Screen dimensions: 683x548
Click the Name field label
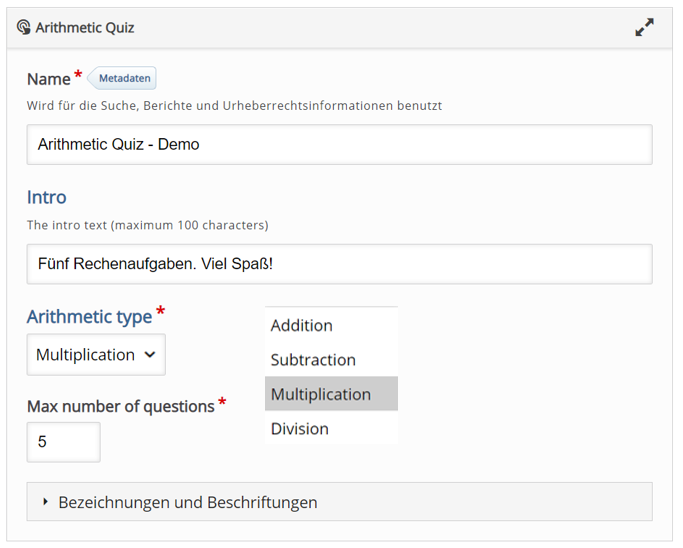pos(48,79)
